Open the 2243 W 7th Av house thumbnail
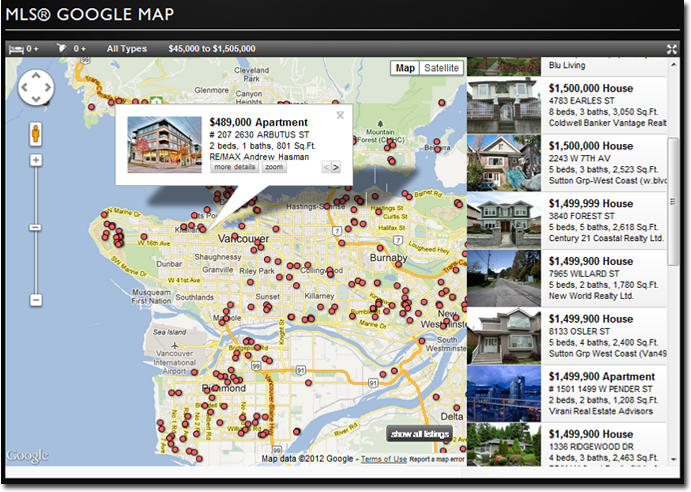Viewport: 691px width, 492px height. coord(504,163)
